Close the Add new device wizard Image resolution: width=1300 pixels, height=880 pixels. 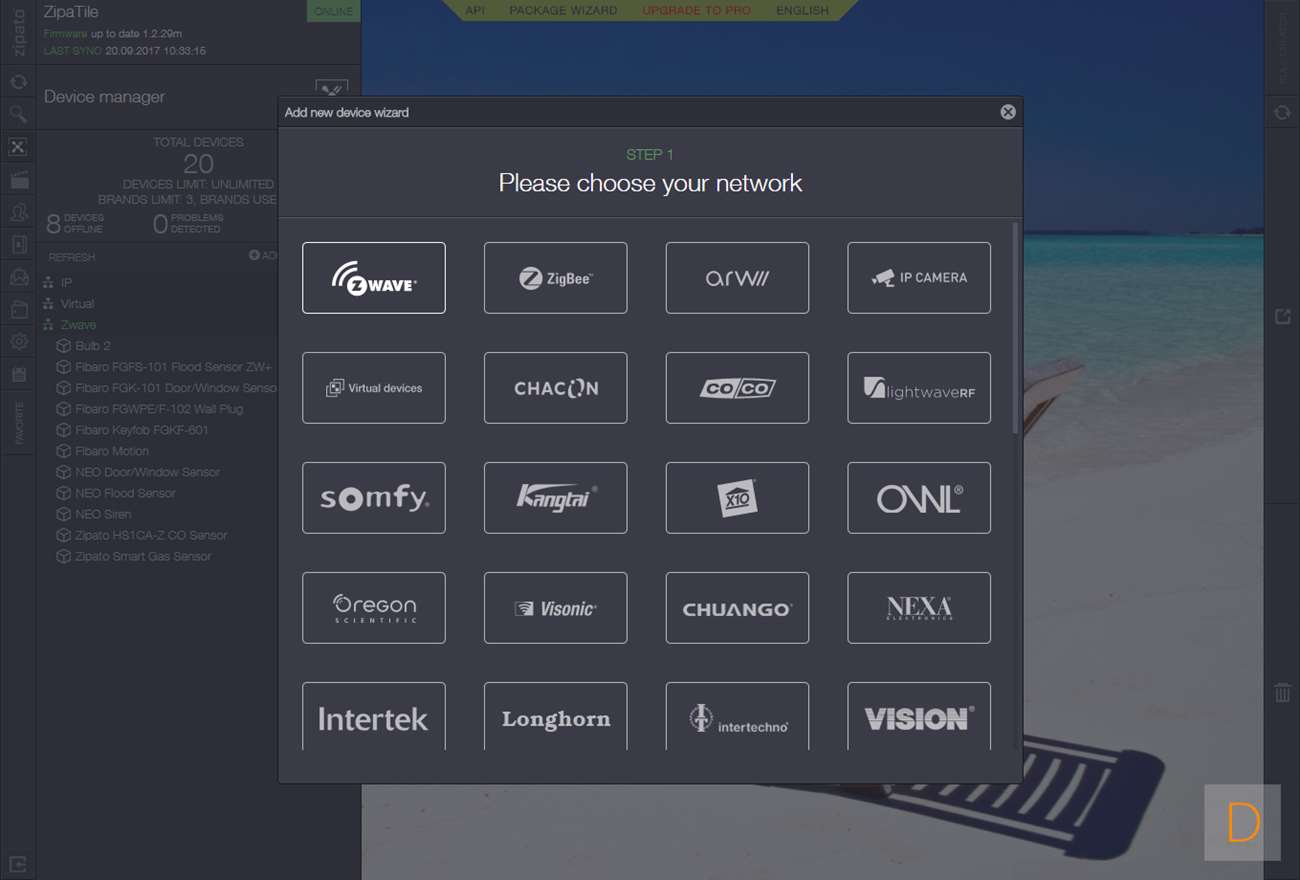click(x=1008, y=112)
